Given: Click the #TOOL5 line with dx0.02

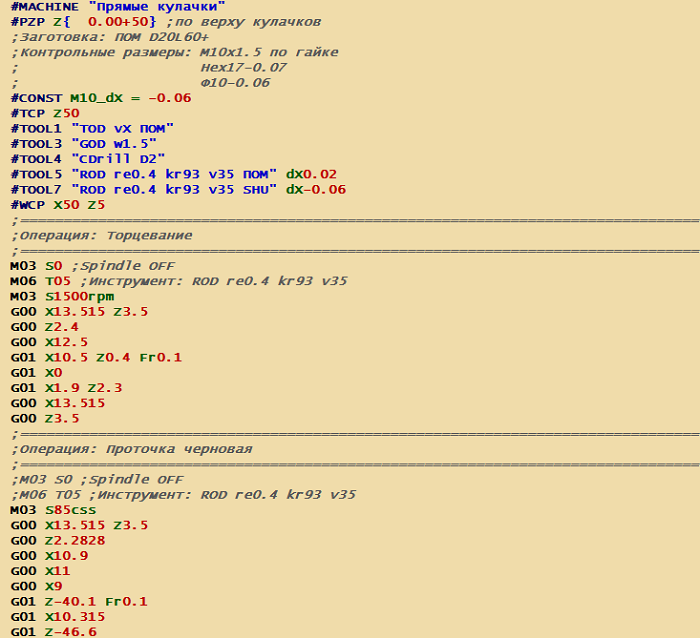Looking at the screenshot, I should pyautogui.click(x=172, y=174).
